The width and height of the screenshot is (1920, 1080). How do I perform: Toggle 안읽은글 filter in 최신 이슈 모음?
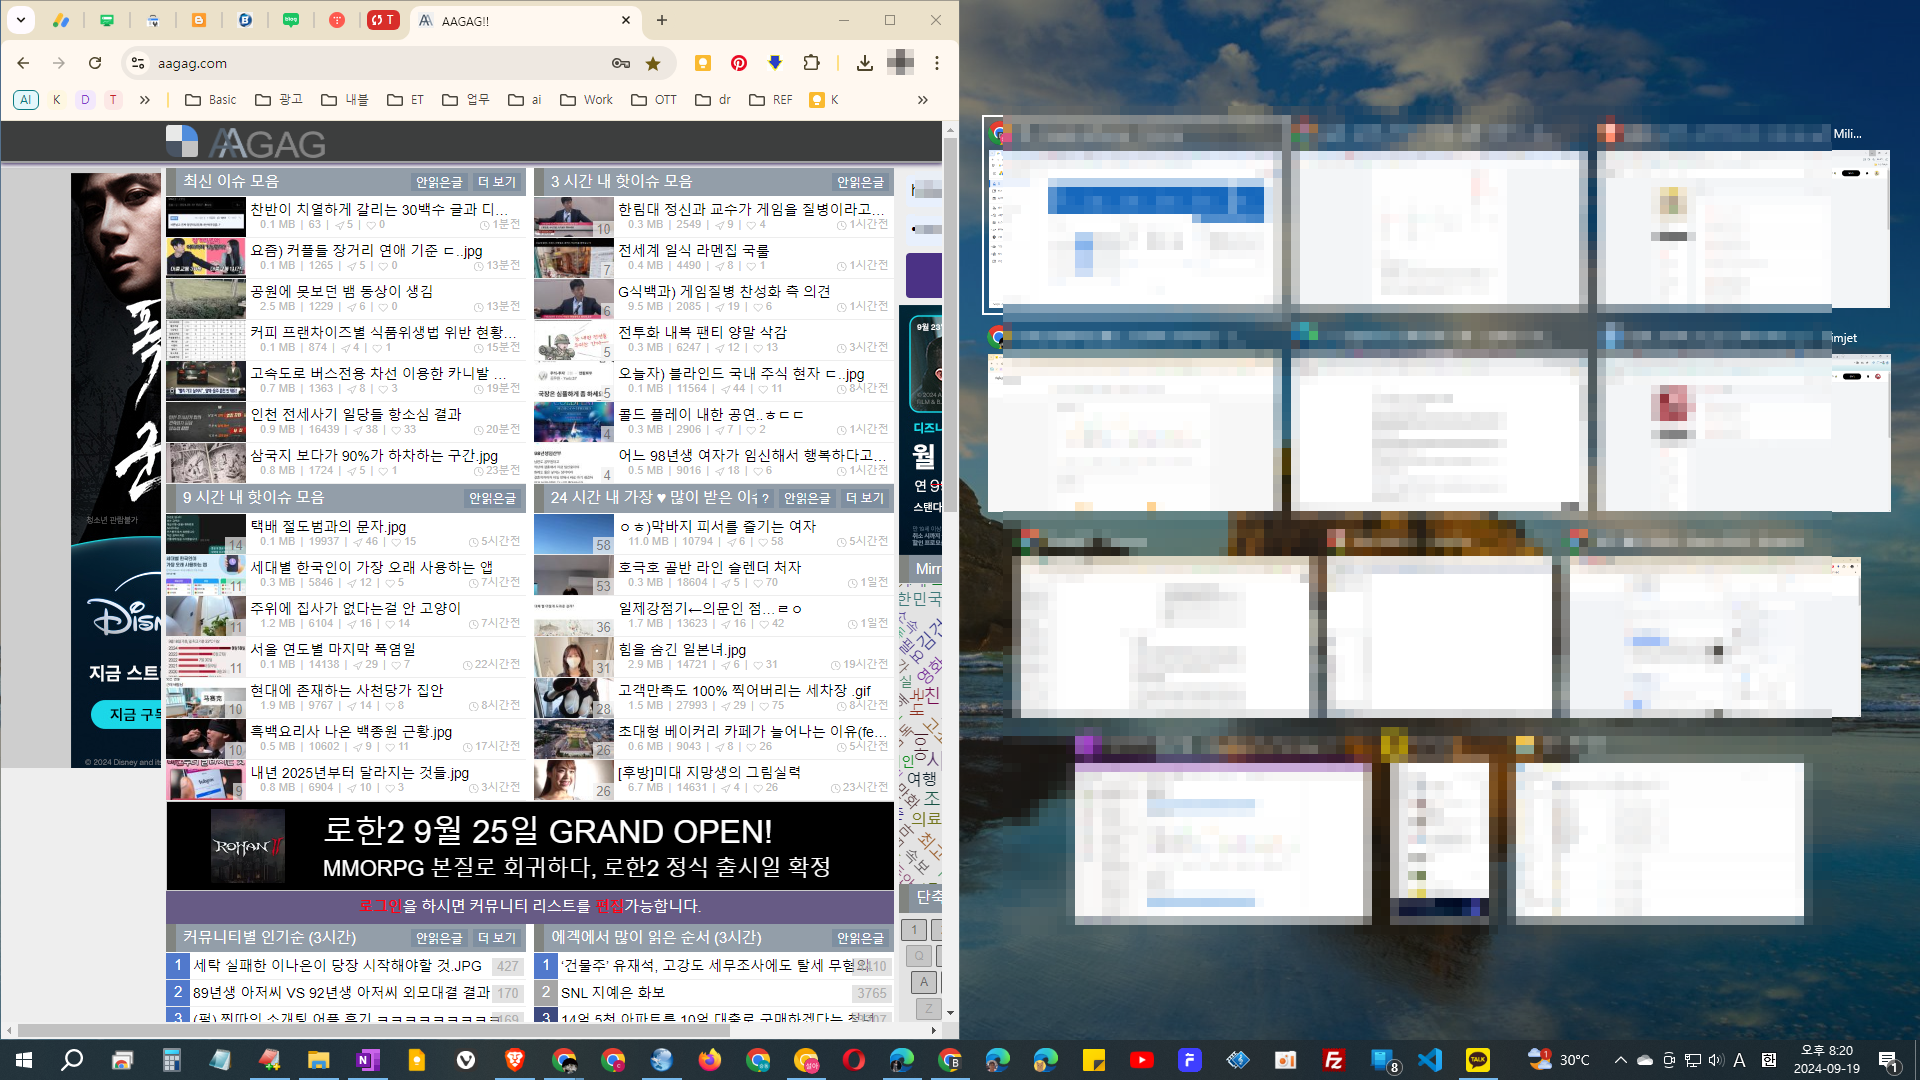point(439,182)
